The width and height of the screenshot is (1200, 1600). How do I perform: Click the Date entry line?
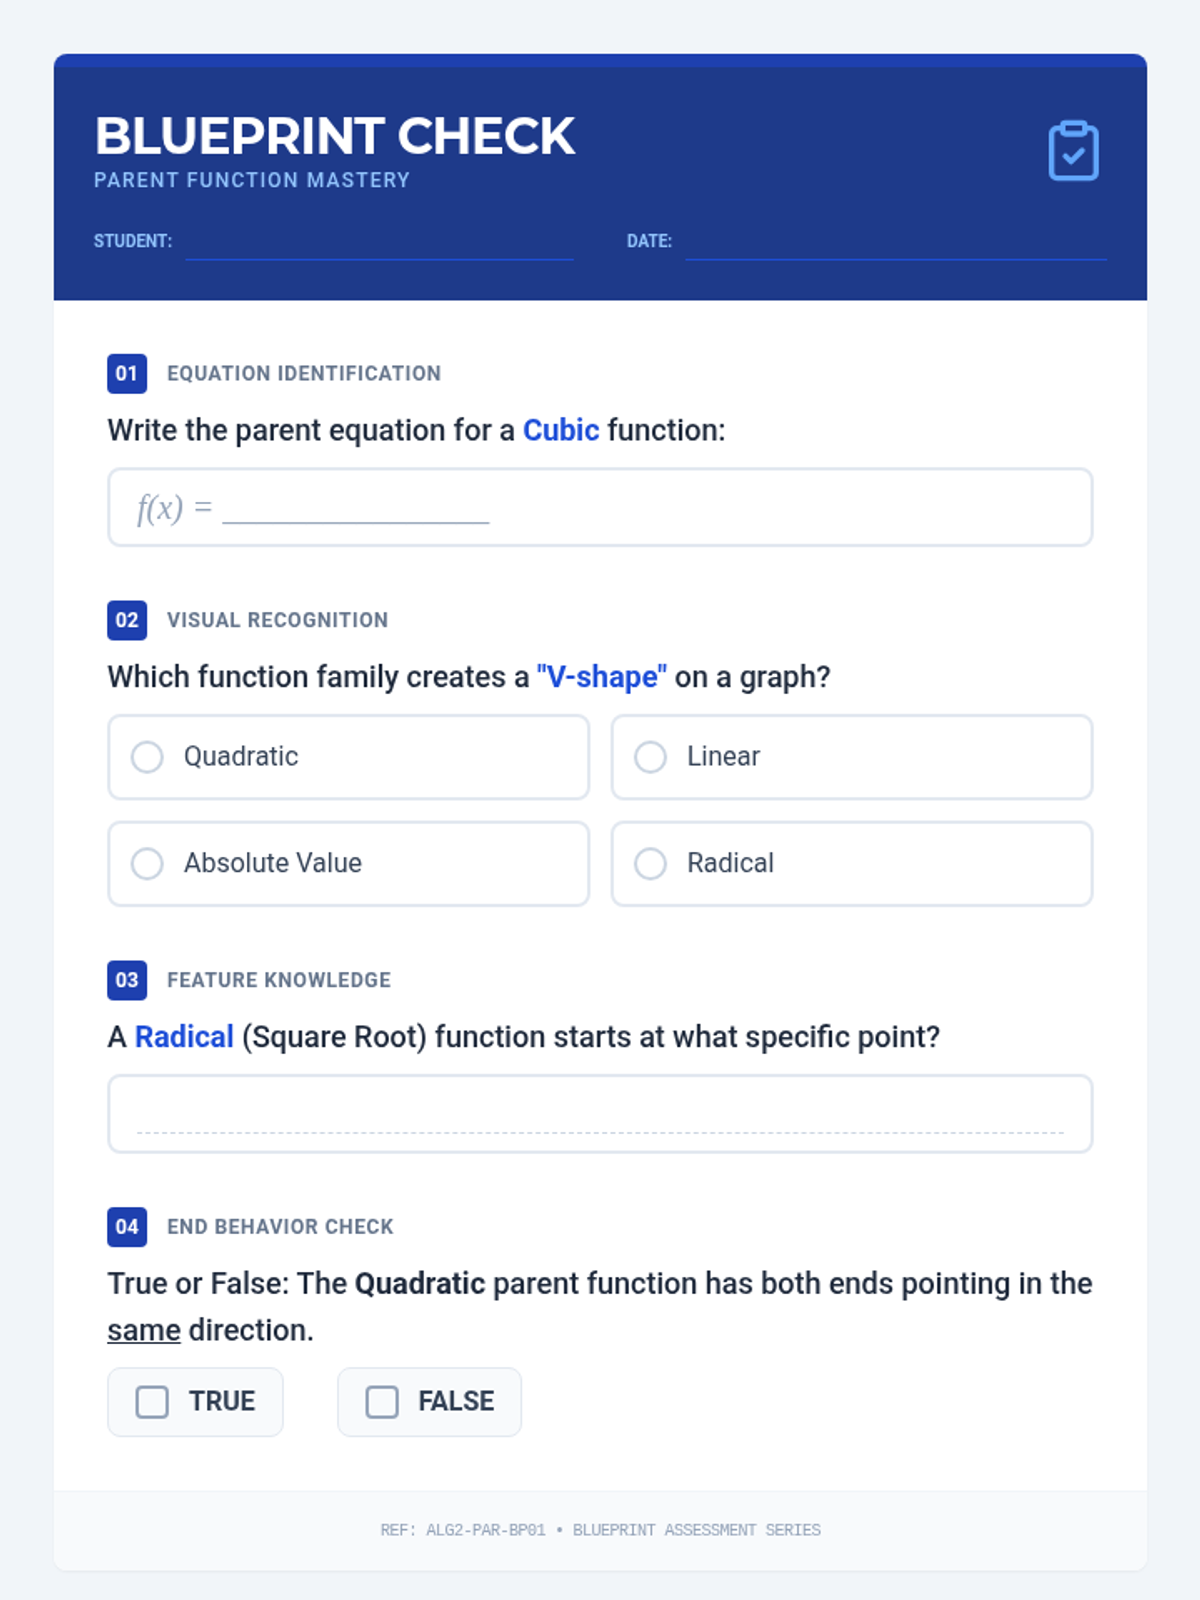(x=895, y=243)
